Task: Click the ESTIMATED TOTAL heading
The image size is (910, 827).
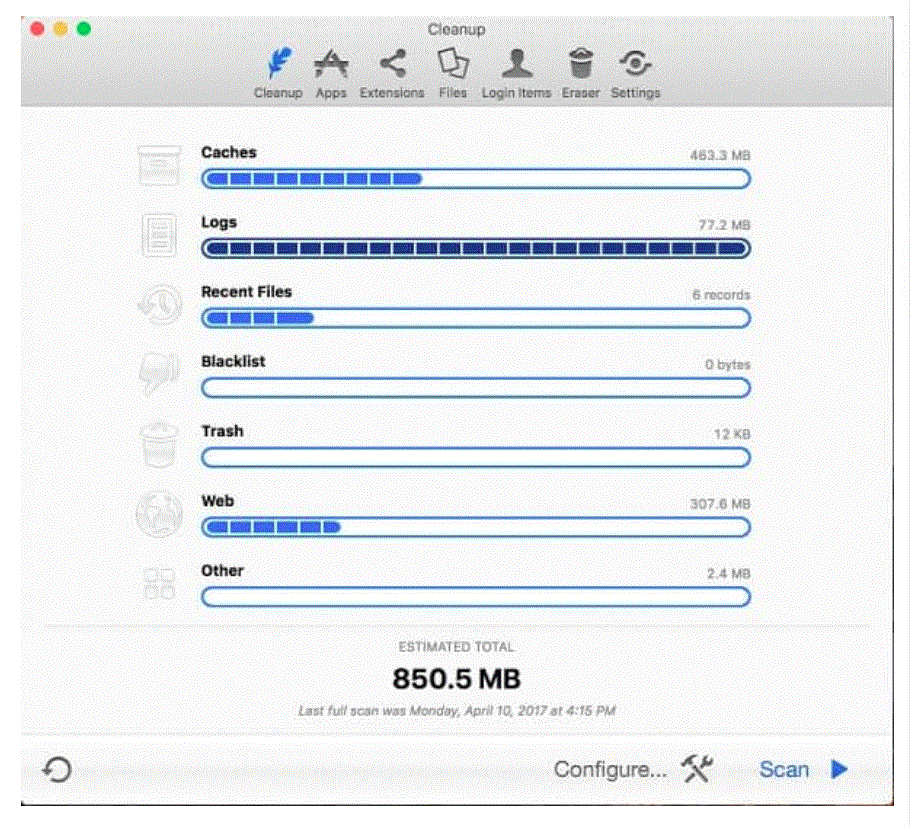Action: [x=457, y=647]
